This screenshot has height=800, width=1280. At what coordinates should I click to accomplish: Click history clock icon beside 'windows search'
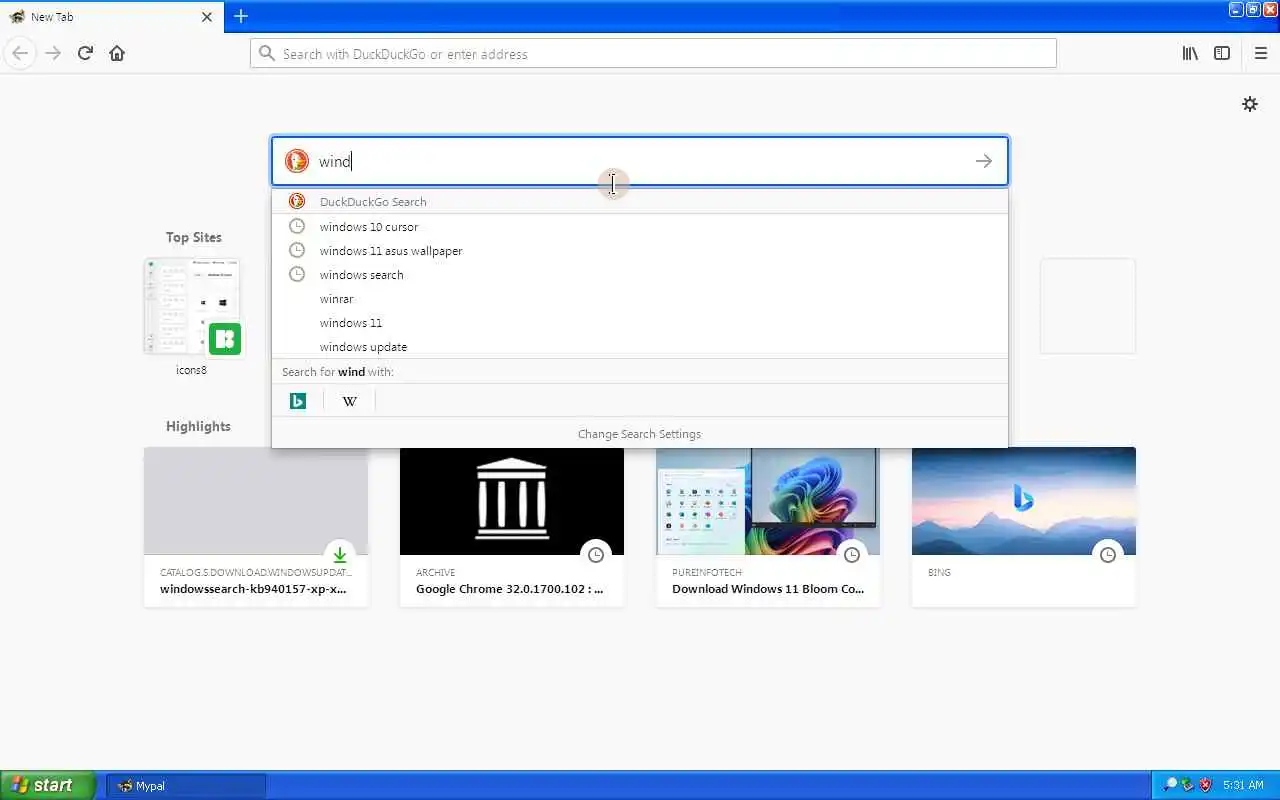coord(297,274)
